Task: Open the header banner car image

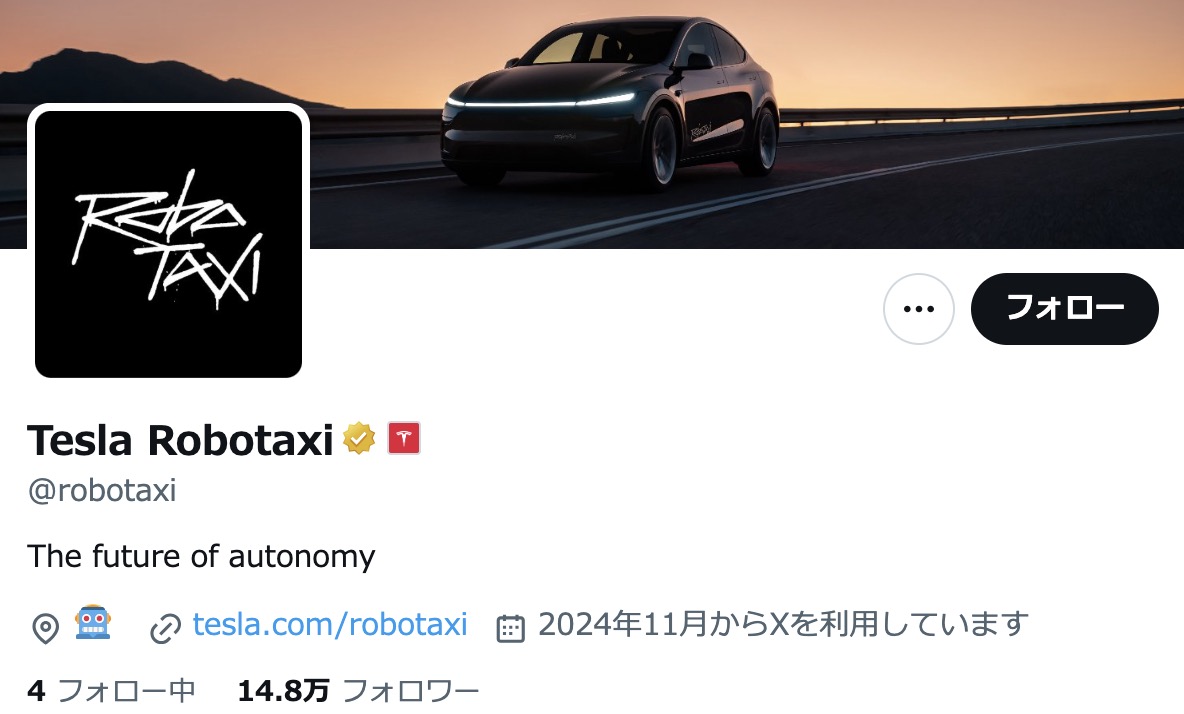Action: point(592,125)
